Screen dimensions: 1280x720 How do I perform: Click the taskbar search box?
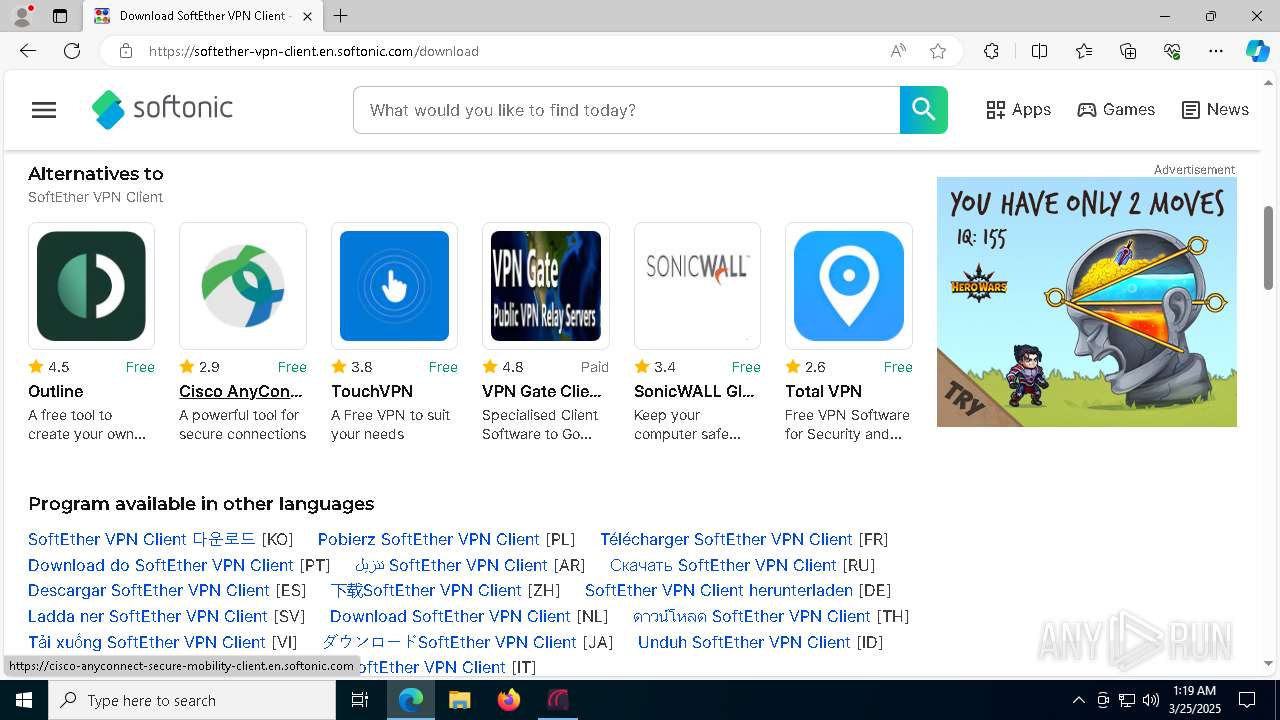(192, 700)
